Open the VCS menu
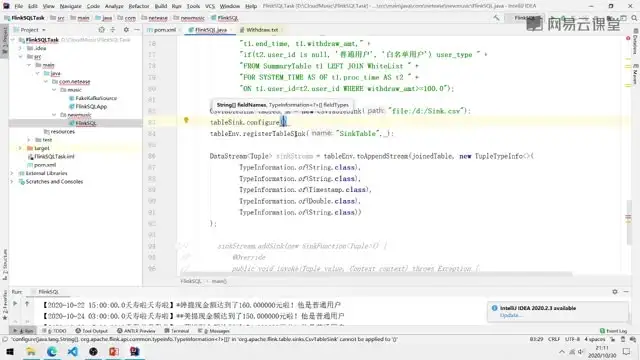 click(x=210, y=6)
